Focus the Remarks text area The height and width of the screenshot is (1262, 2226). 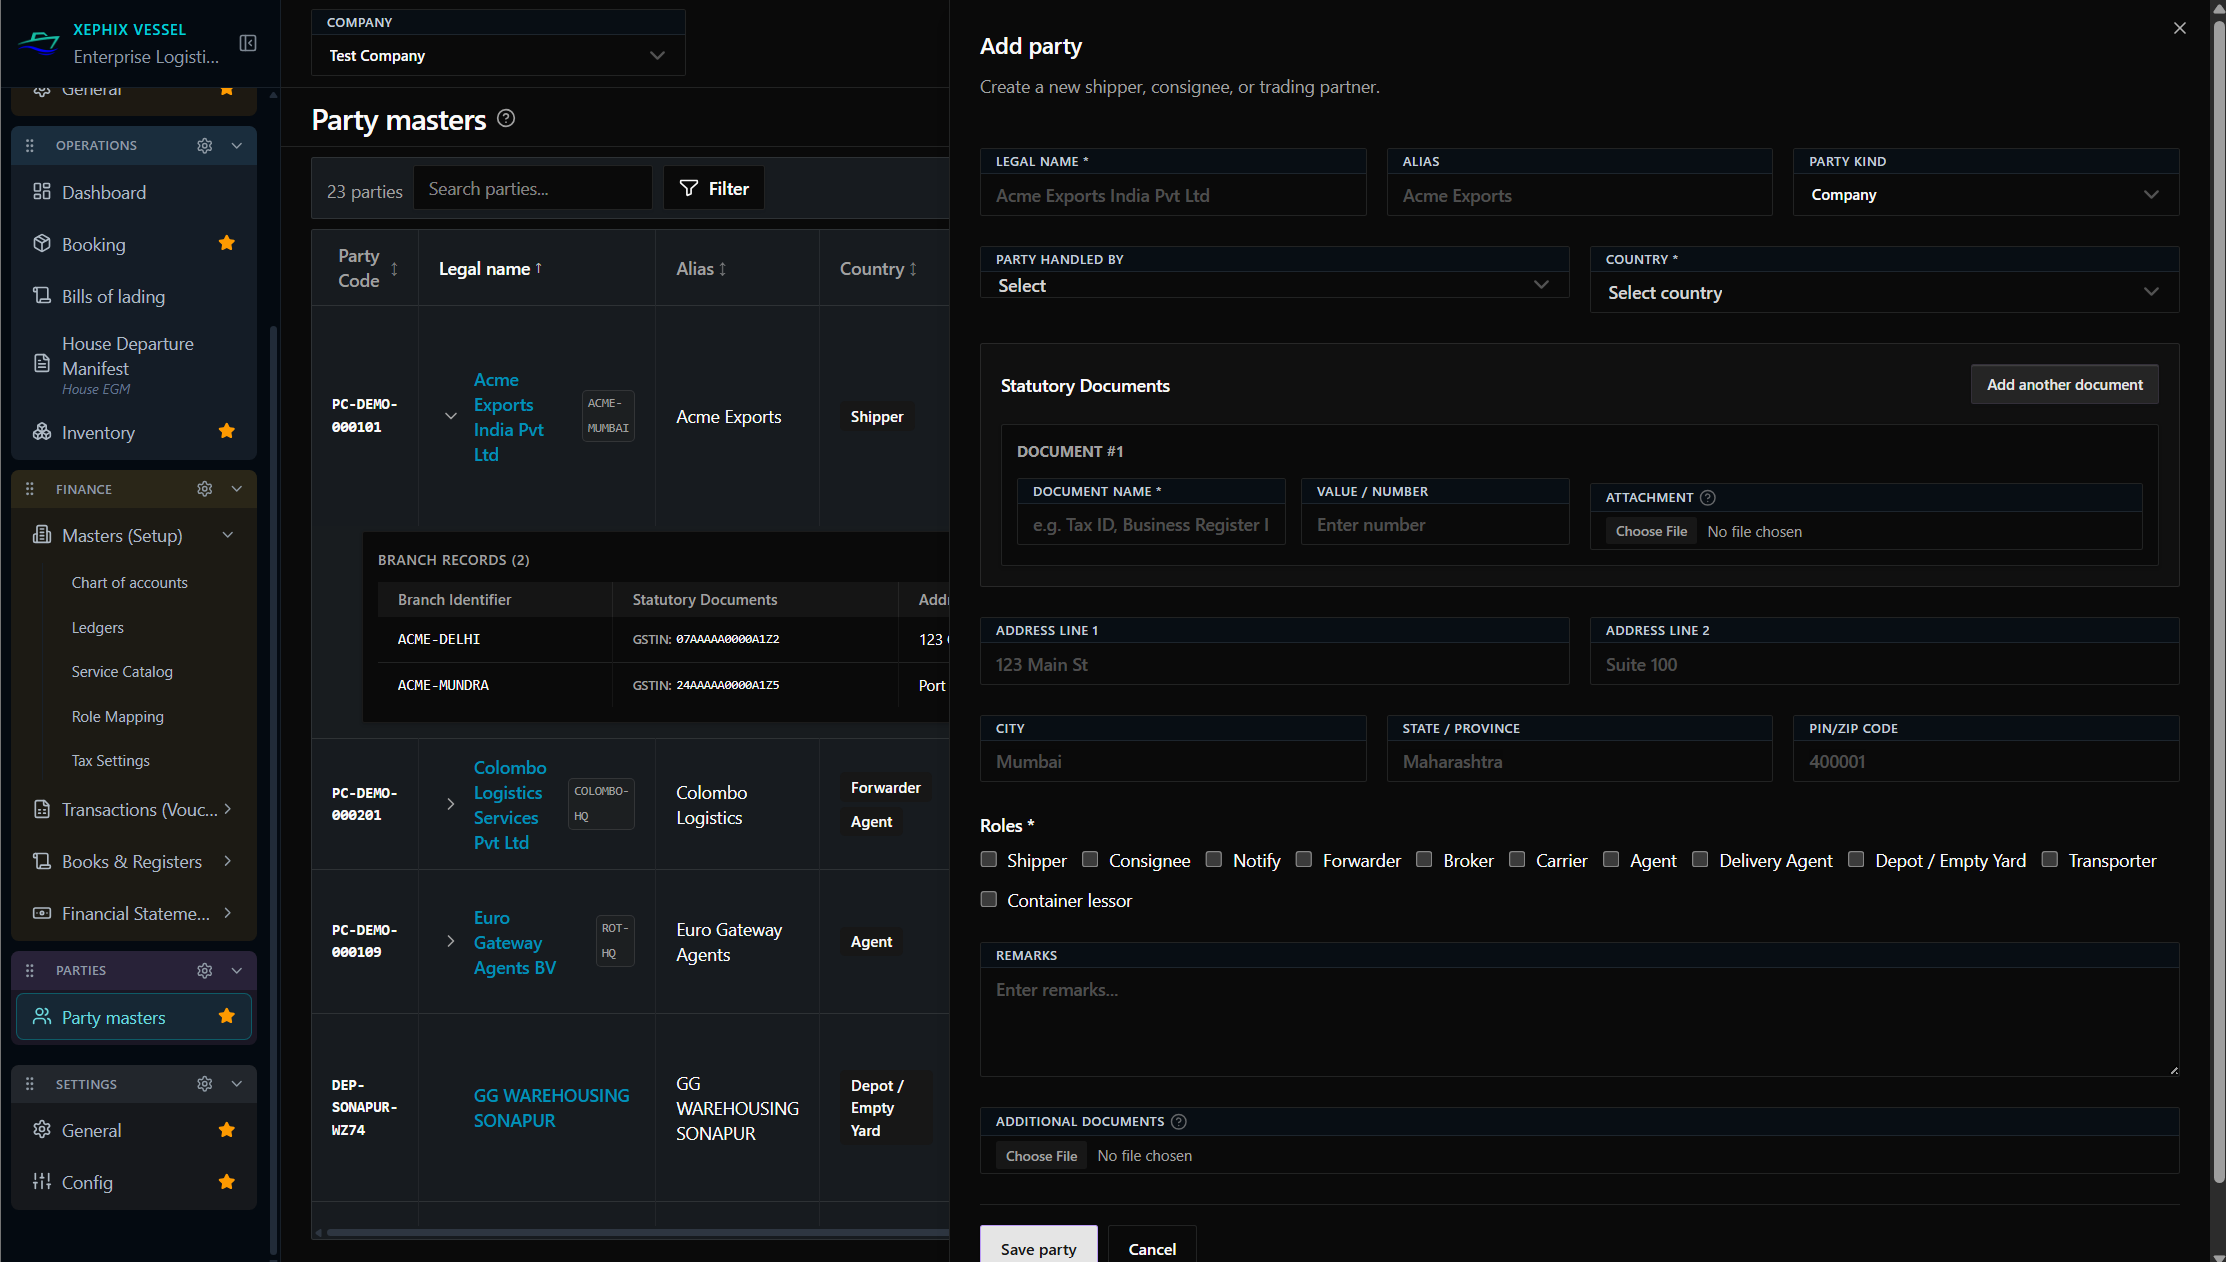pos(1579,1021)
